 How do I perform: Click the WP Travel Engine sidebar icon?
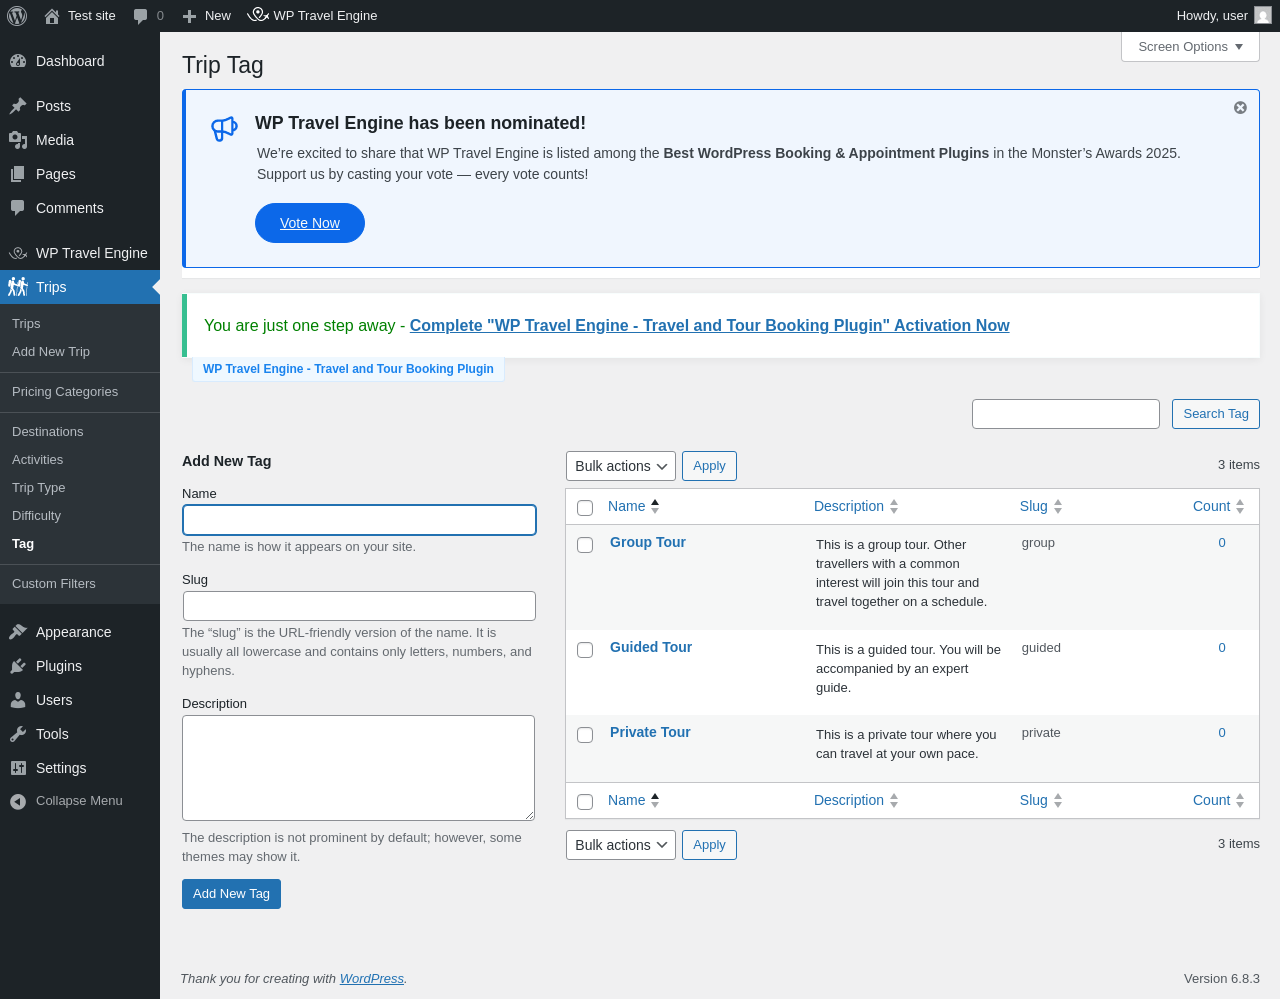(x=18, y=253)
